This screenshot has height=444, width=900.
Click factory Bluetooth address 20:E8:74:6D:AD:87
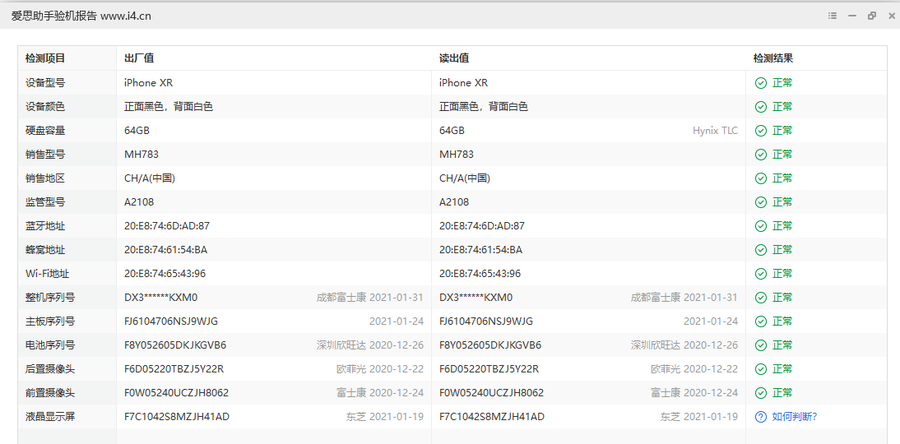(x=166, y=226)
